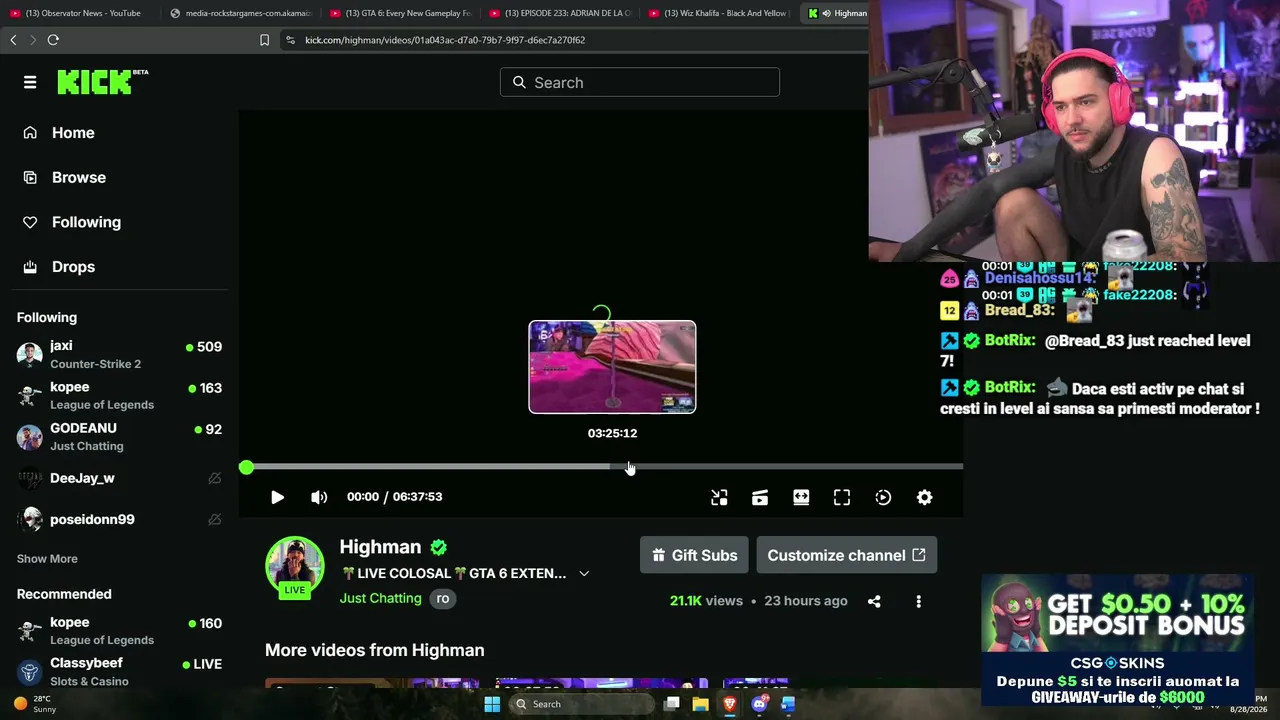Click the browser address bar URL
1280x720 pixels.
(445, 40)
